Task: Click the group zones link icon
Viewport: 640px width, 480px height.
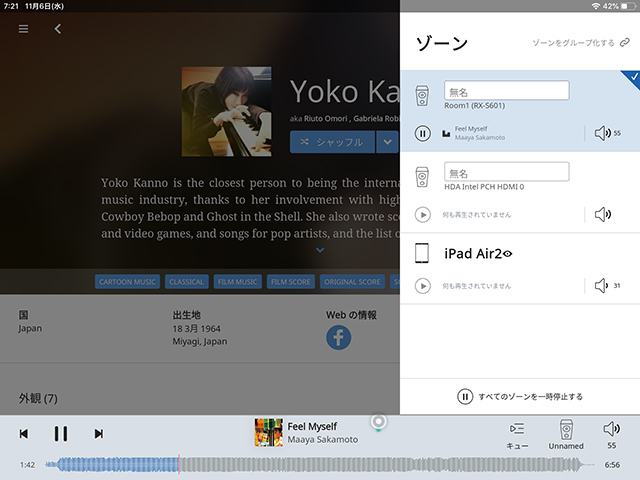Action: [x=624, y=42]
